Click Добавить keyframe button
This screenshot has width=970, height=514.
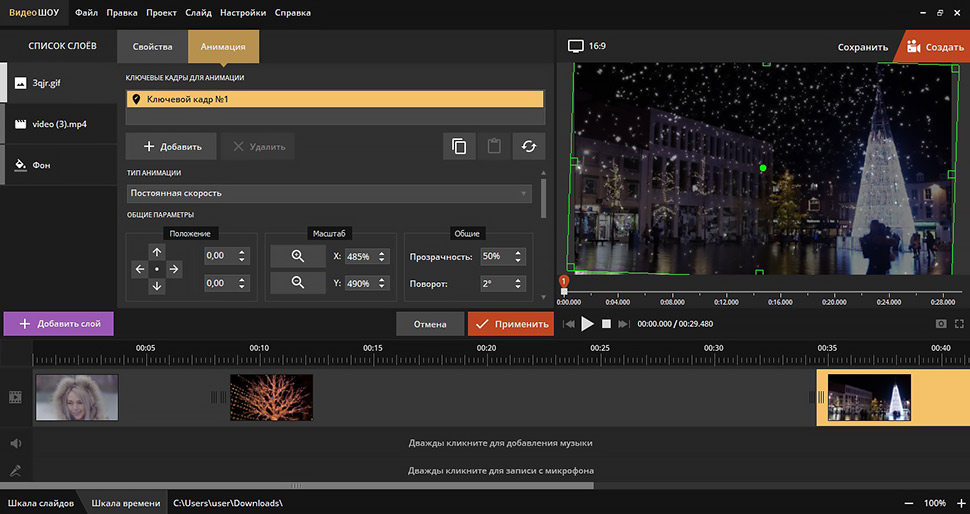[171, 147]
